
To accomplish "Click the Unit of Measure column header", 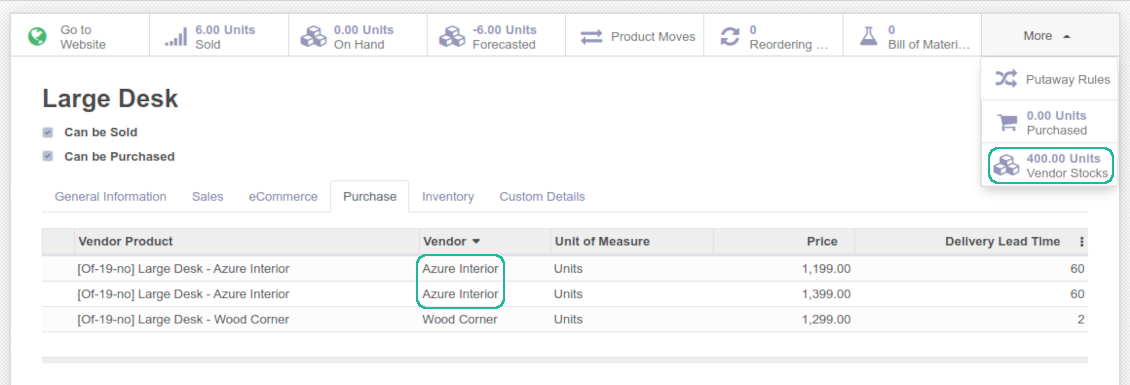I will pos(631,242).
